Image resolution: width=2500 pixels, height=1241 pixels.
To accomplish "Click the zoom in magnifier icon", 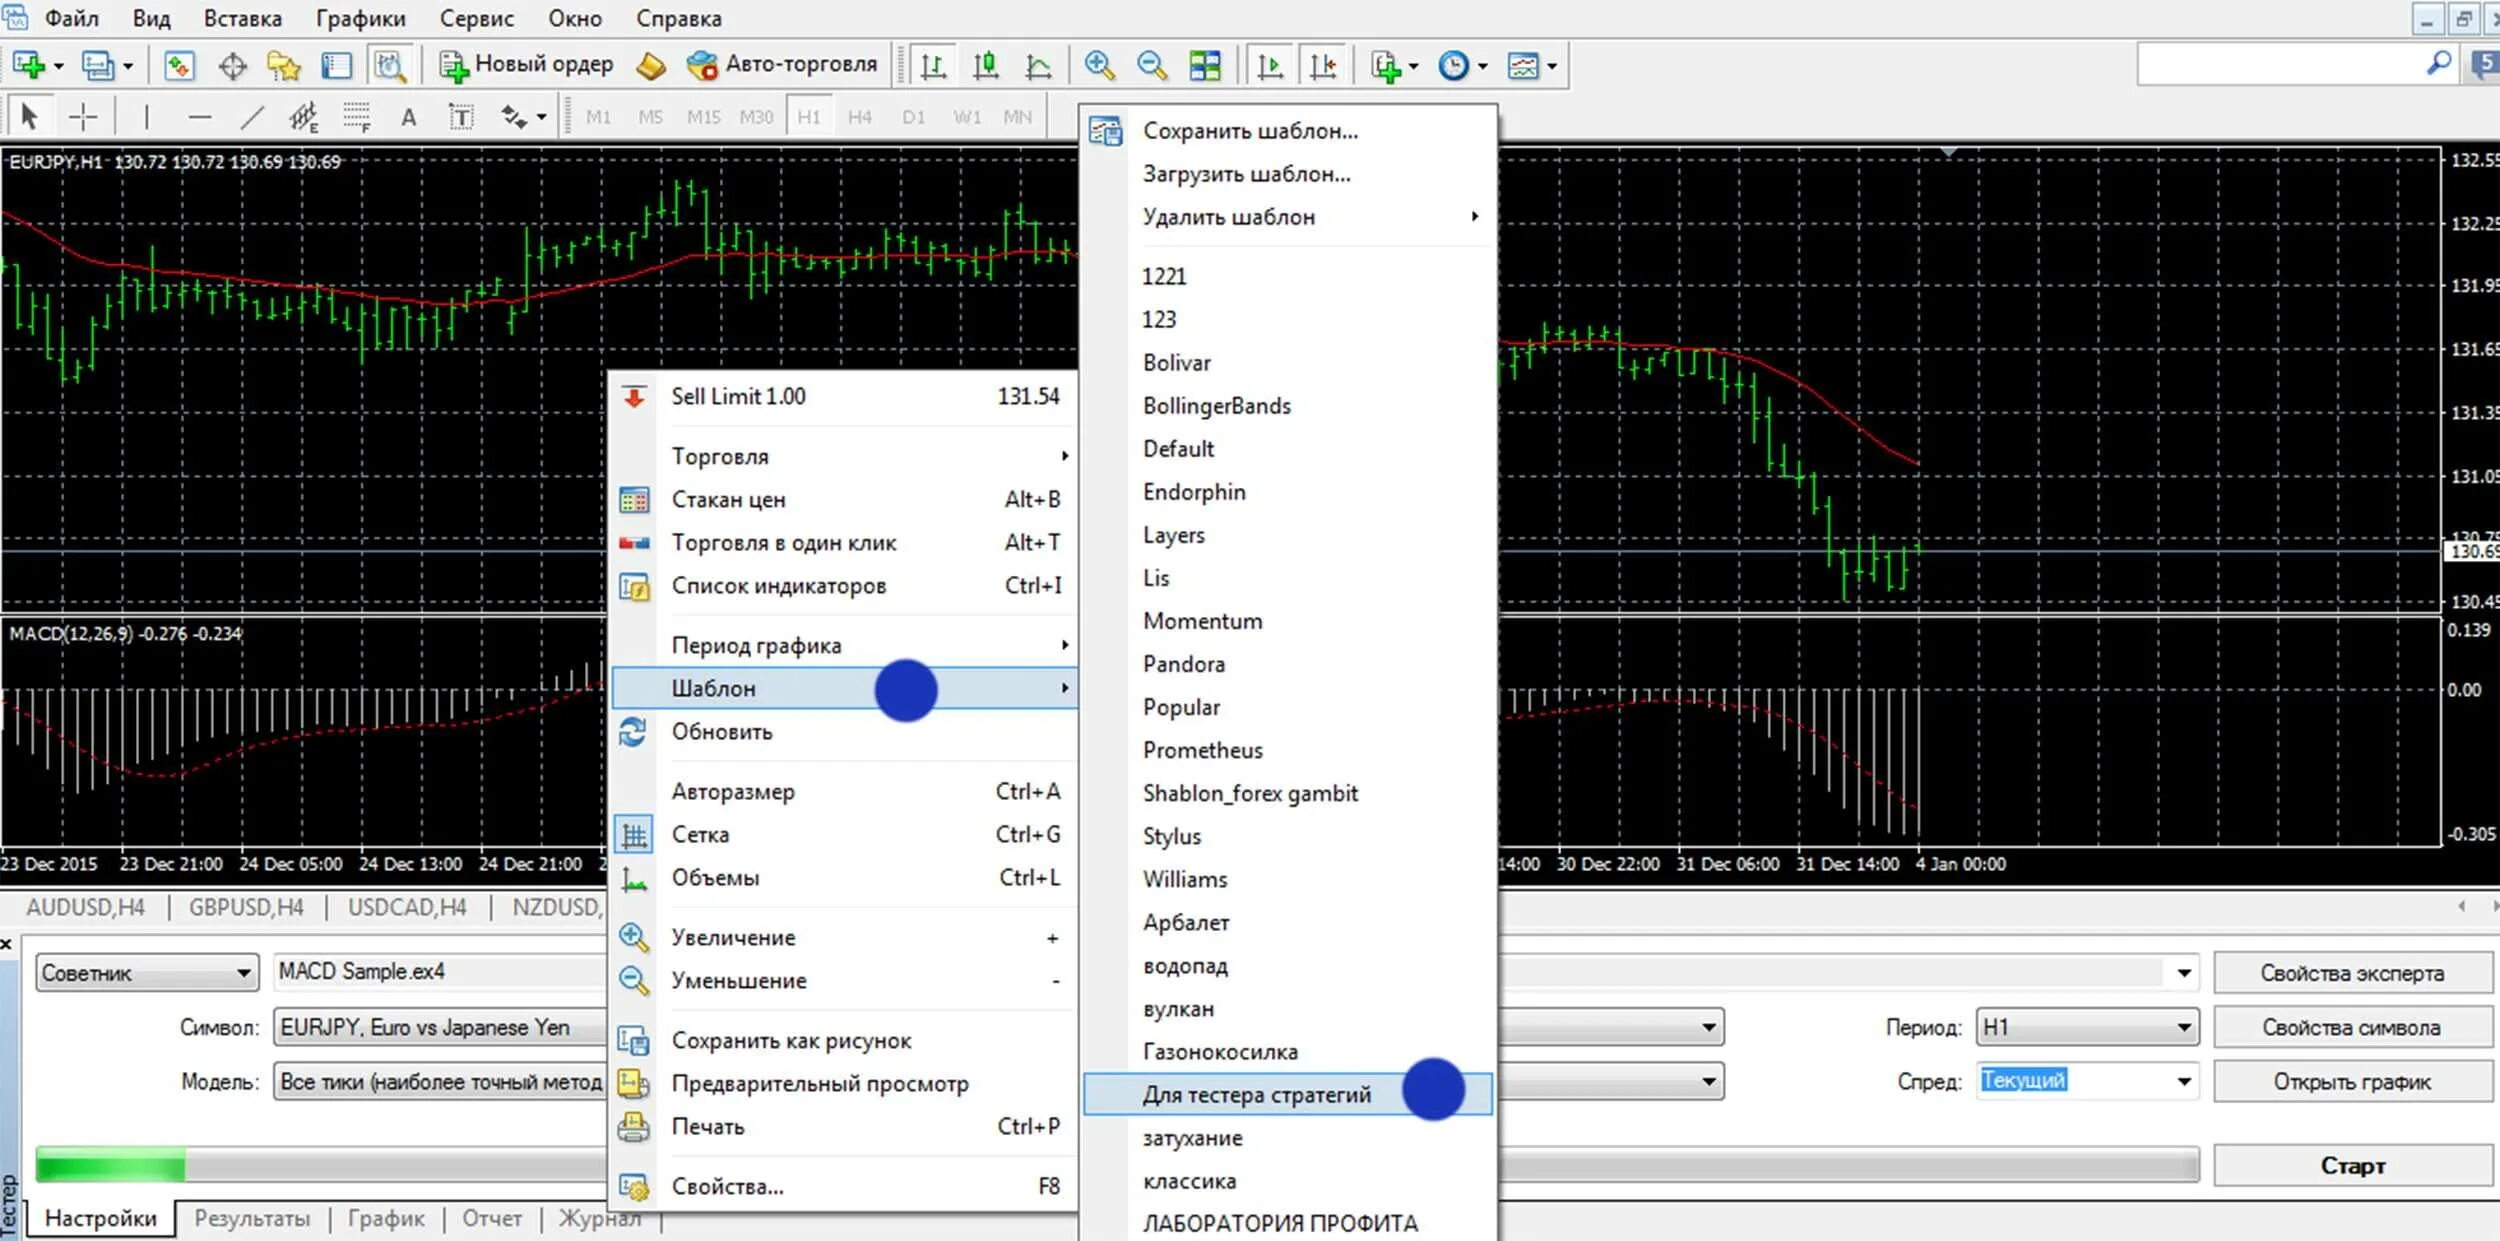I will (1099, 66).
